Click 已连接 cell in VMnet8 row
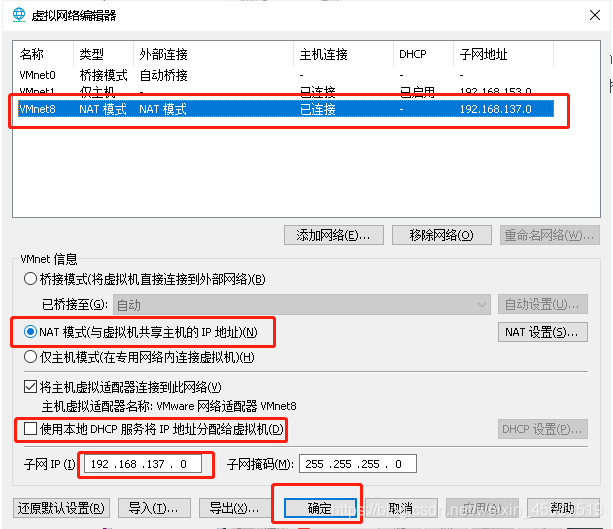The image size is (613, 529). click(317, 109)
